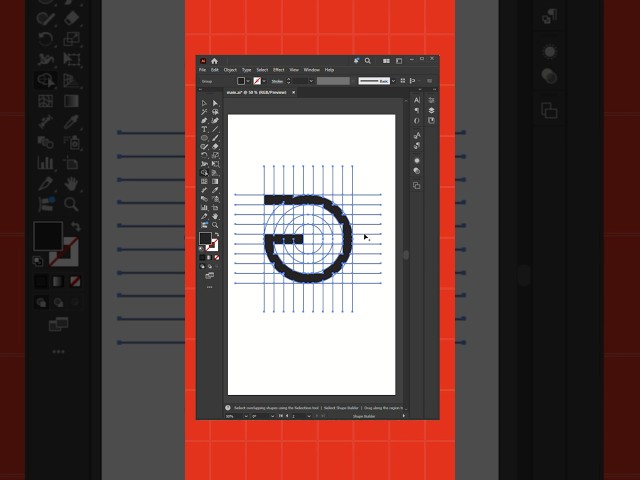This screenshot has width=640, height=480.
Task: Select the Hand tool
Action: [x=215, y=216]
